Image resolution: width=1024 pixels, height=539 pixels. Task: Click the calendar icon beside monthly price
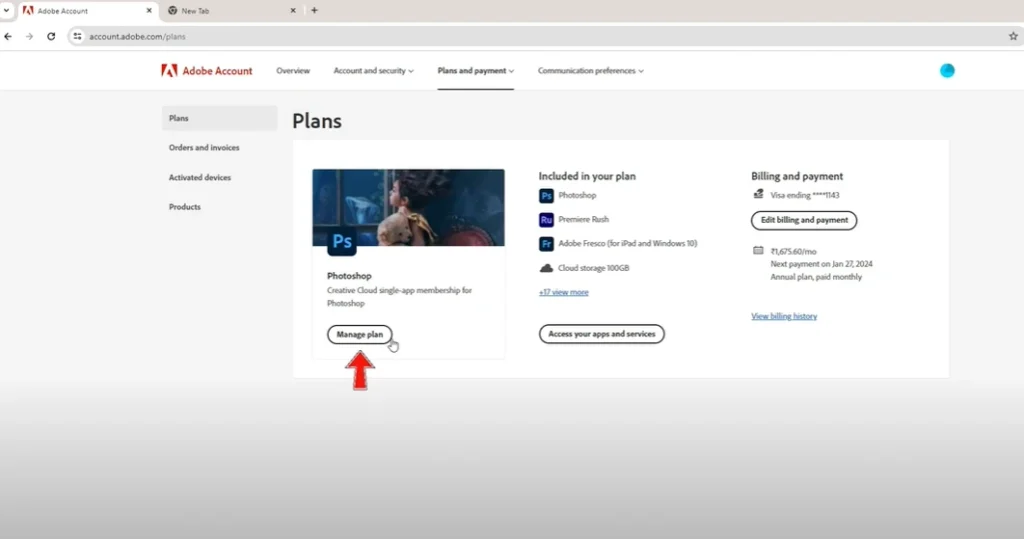[758, 250]
